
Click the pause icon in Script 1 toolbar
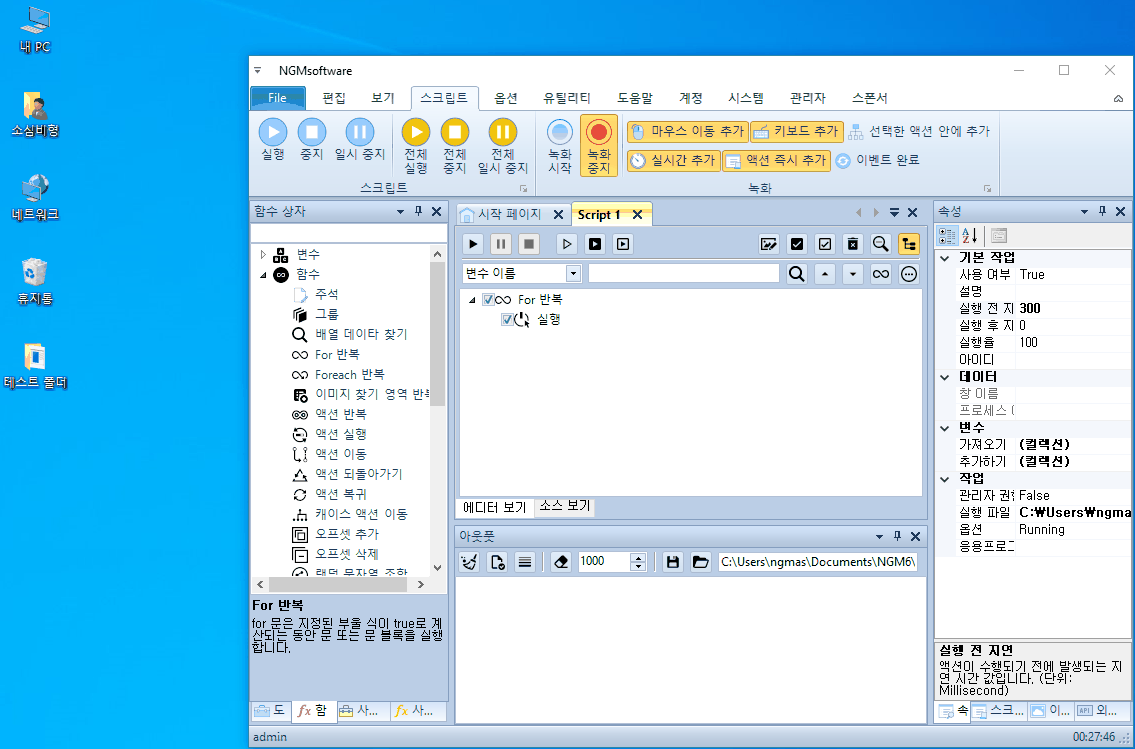click(501, 245)
